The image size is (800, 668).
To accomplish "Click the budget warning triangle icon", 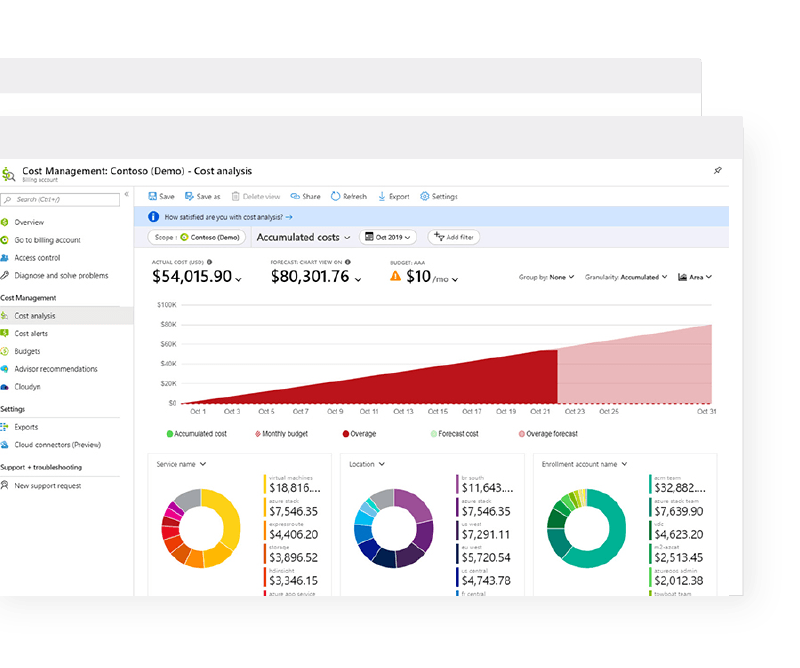I will pos(395,276).
